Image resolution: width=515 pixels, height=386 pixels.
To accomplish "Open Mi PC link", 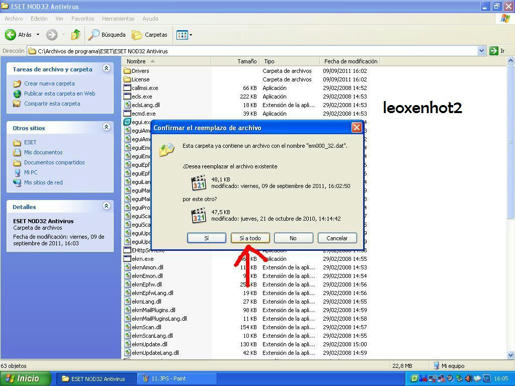I will (30, 172).
